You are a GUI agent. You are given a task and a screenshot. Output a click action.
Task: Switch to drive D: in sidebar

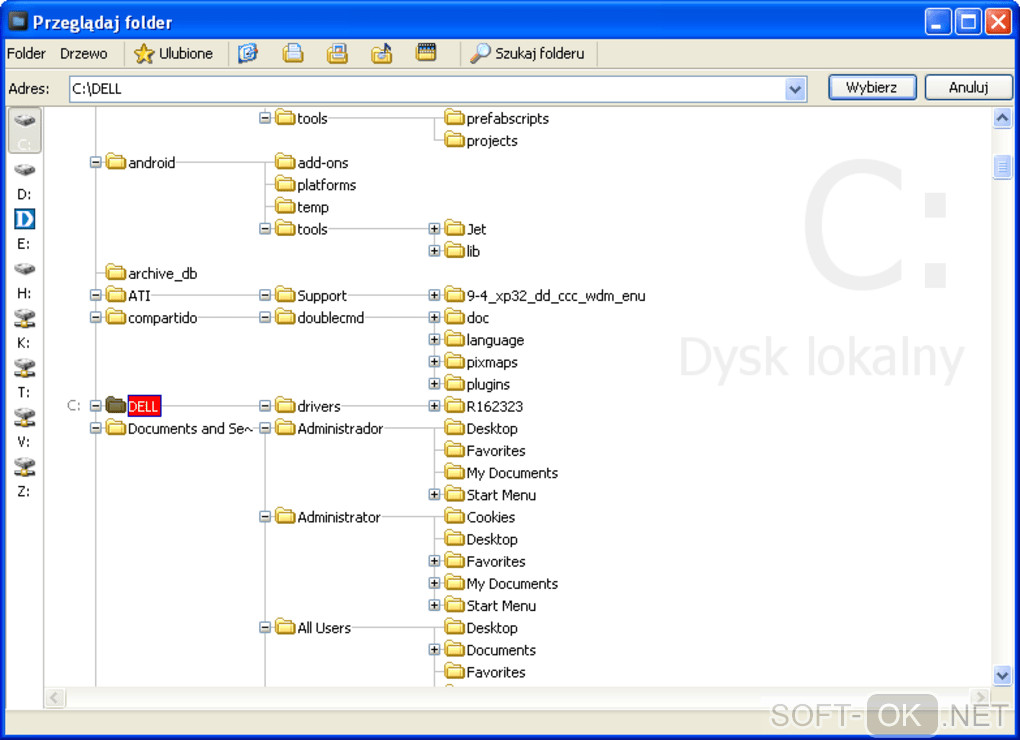(x=25, y=180)
